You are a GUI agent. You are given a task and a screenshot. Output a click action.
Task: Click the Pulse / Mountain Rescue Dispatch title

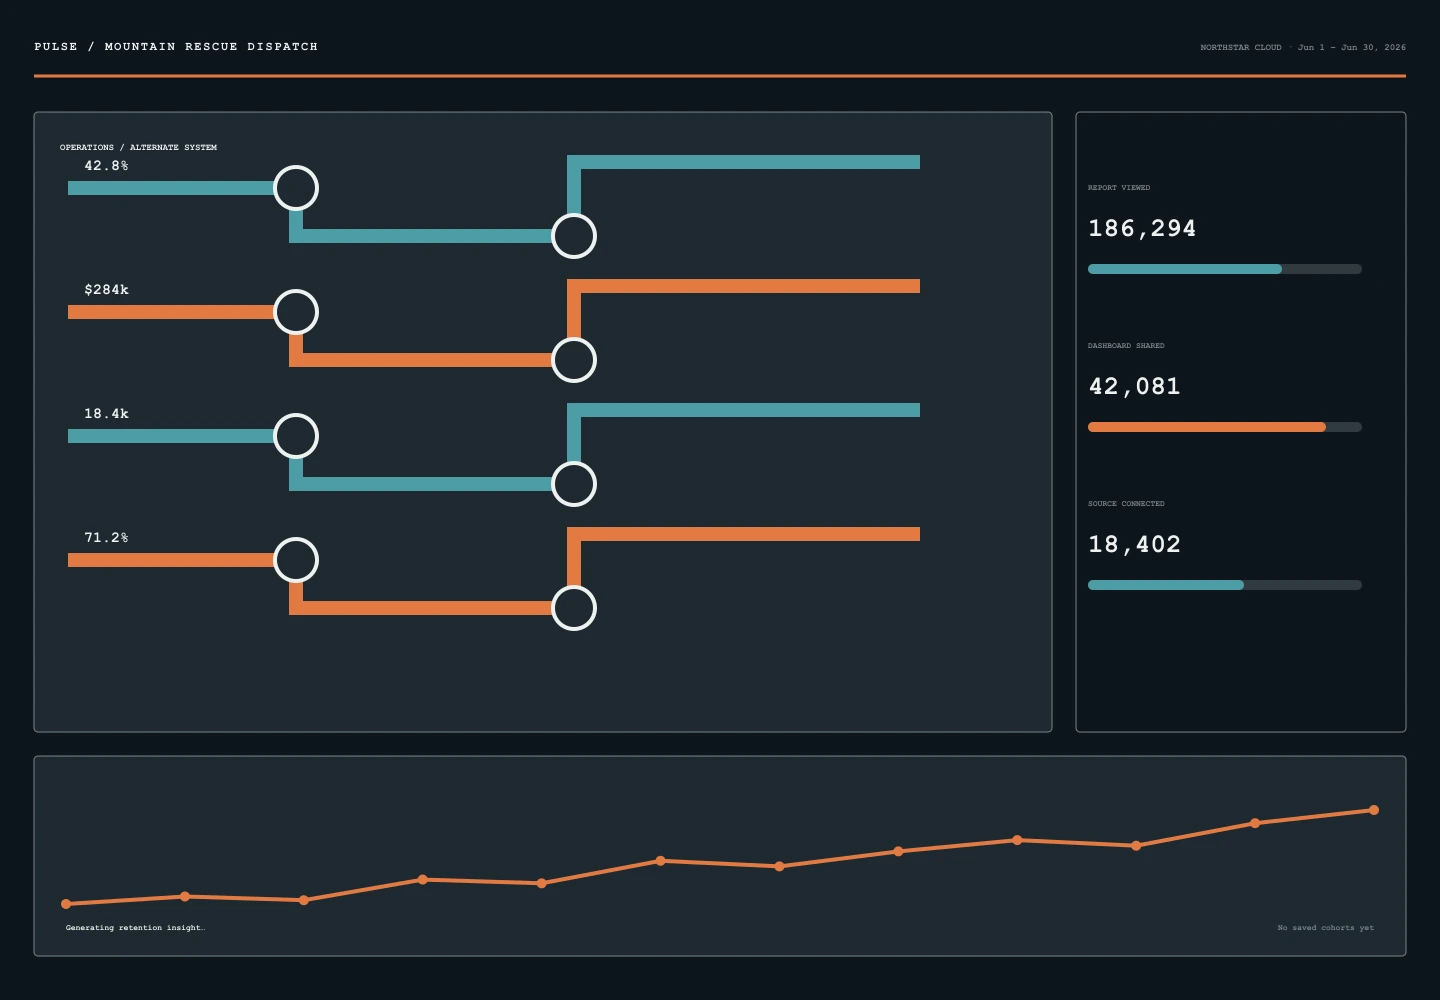pos(176,47)
